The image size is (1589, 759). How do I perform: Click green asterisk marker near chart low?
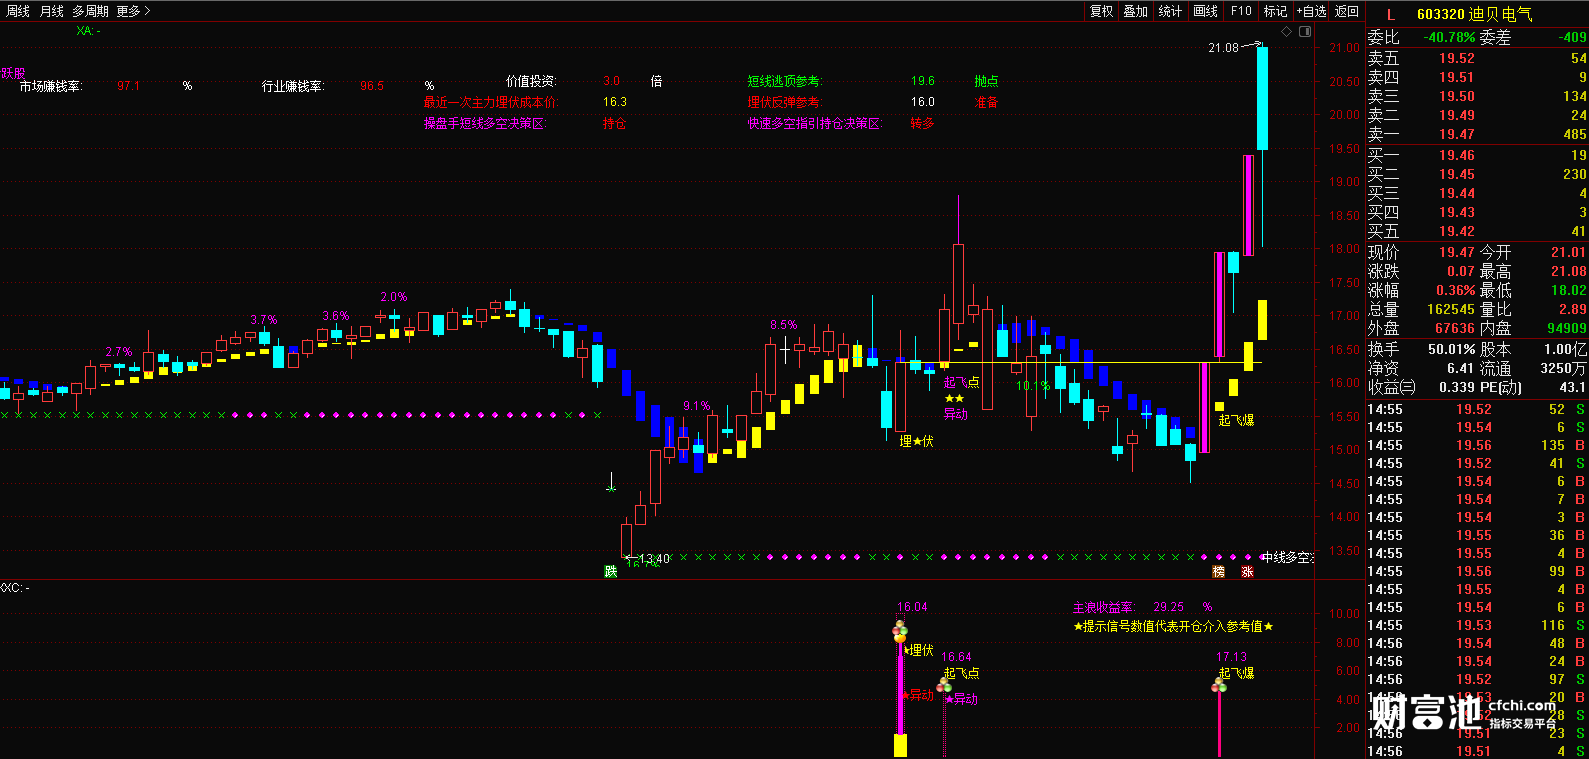611,488
